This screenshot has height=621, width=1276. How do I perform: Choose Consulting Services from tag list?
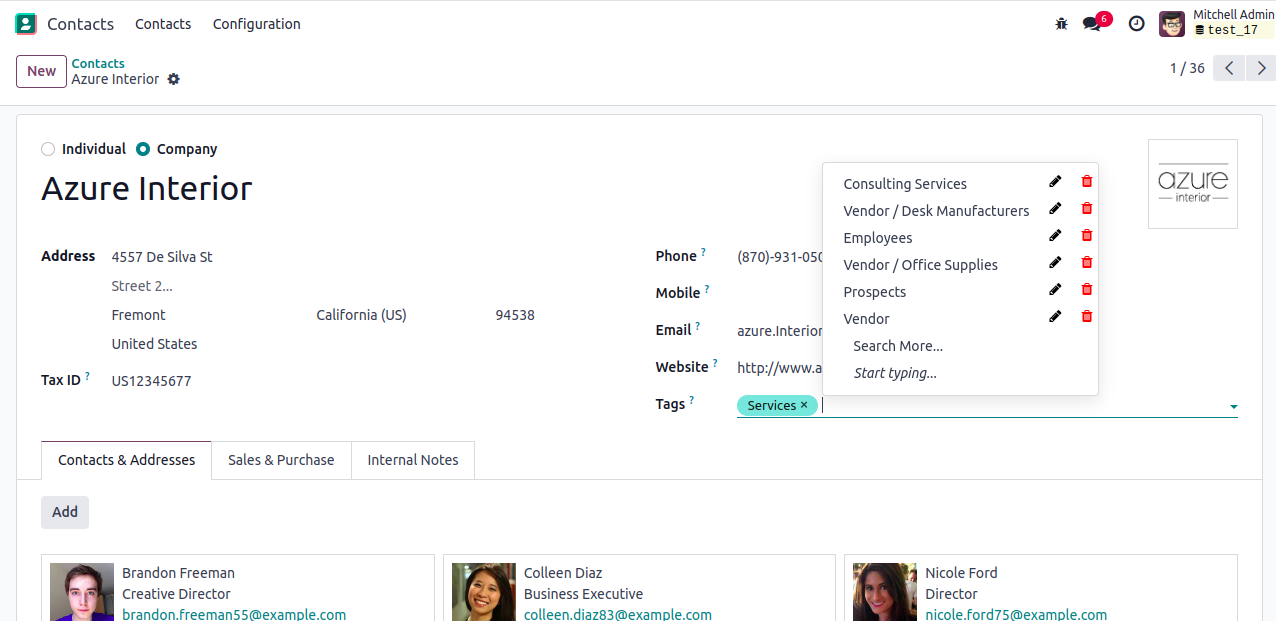click(x=905, y=184)
